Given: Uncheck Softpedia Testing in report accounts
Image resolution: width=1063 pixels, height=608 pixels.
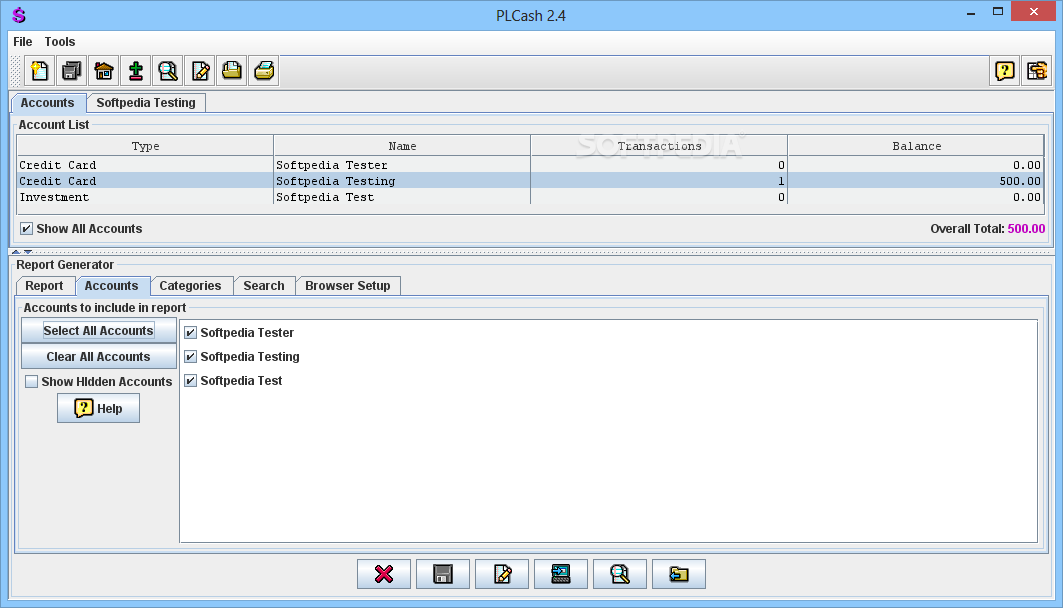Looking at the screenshot, I should click(190, 357).
